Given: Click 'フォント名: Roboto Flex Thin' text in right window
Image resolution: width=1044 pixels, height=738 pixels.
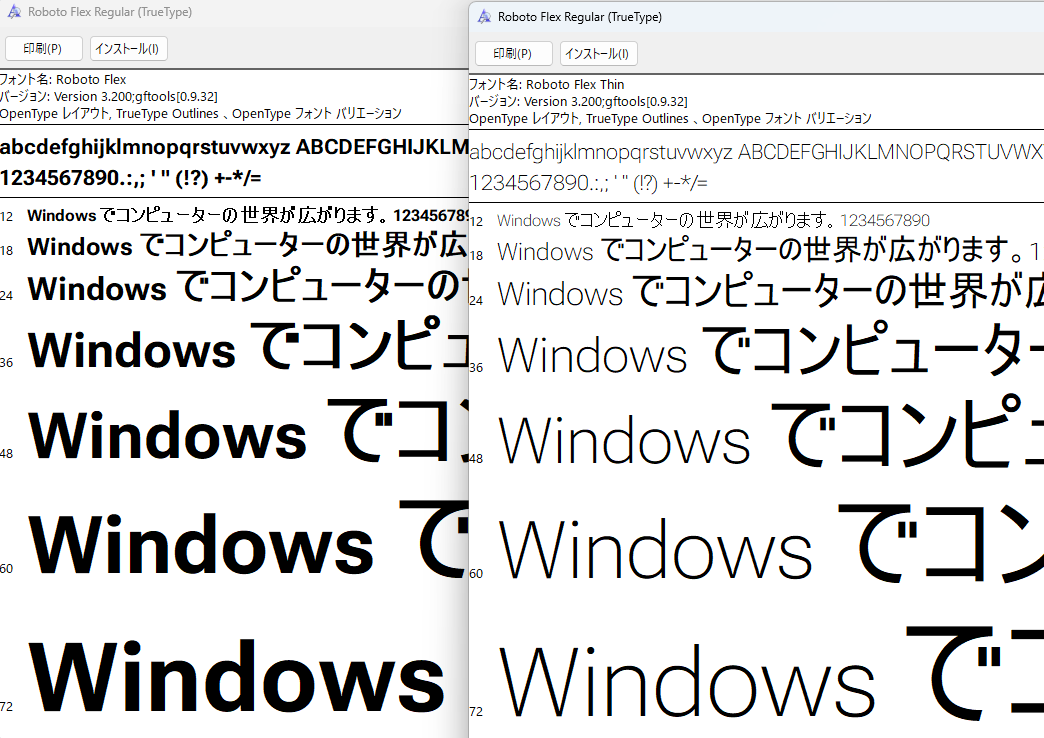Looking at the screenshot, I should pyautogui.click(x=547, y=85).
